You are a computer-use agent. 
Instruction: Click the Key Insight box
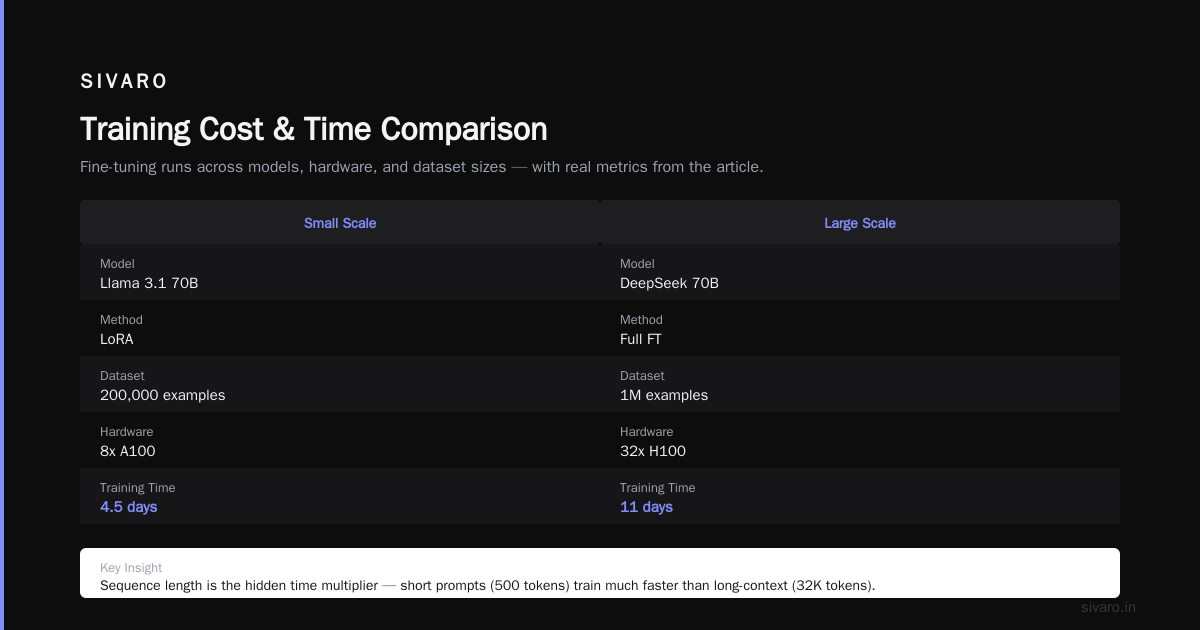click(x=600, y=573)
